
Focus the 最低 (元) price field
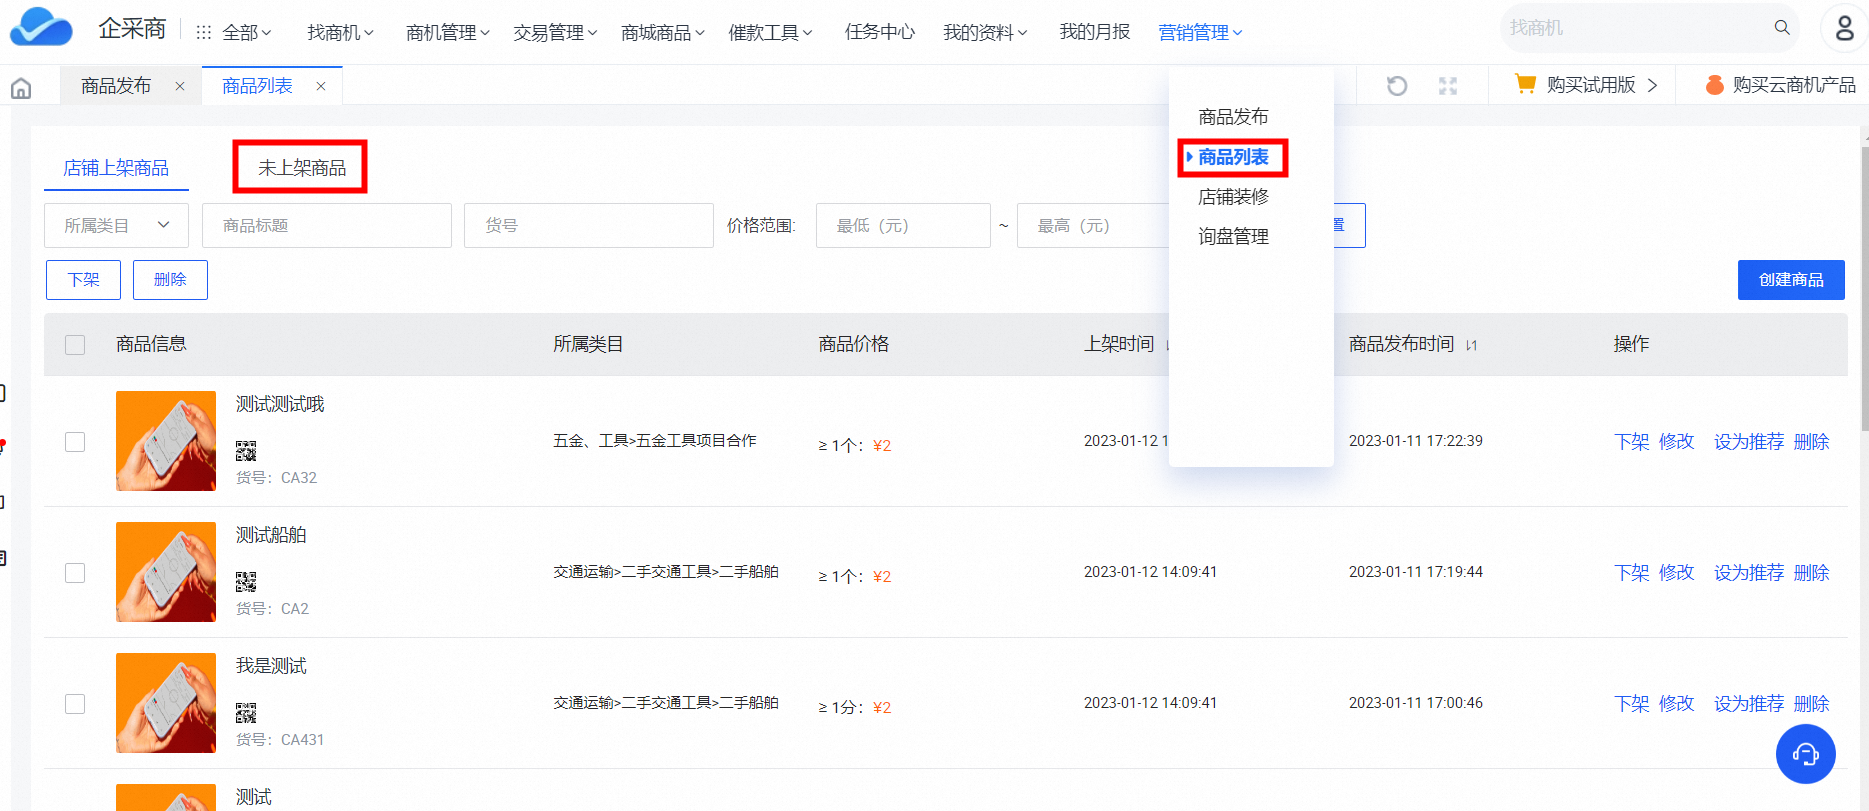[903, 226]
